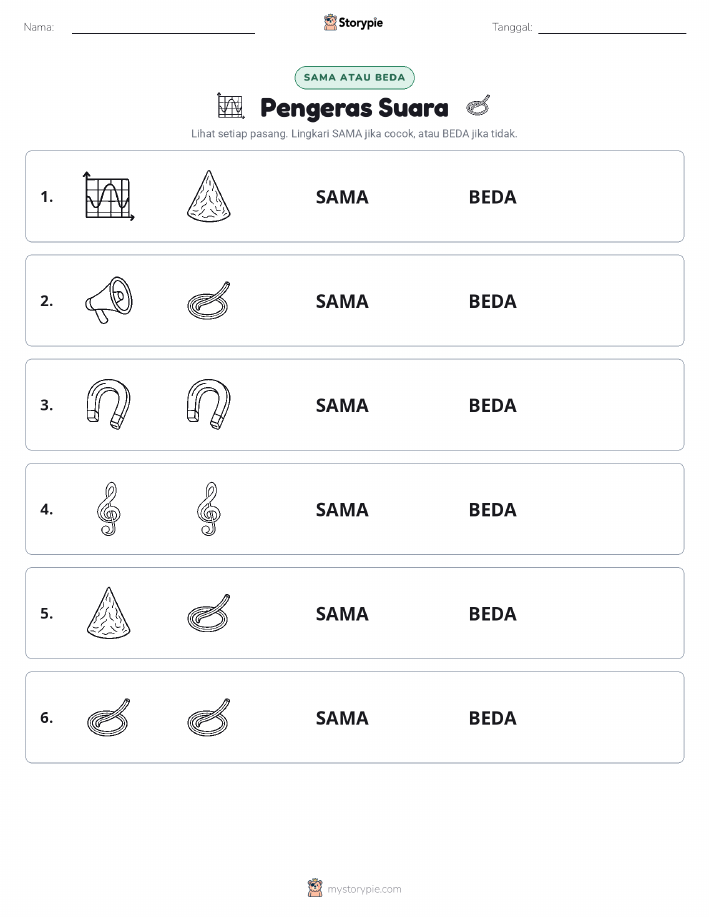Choose SAMA for question 1
The width and height of the screenshot is (709, 917).
(342, 197)
